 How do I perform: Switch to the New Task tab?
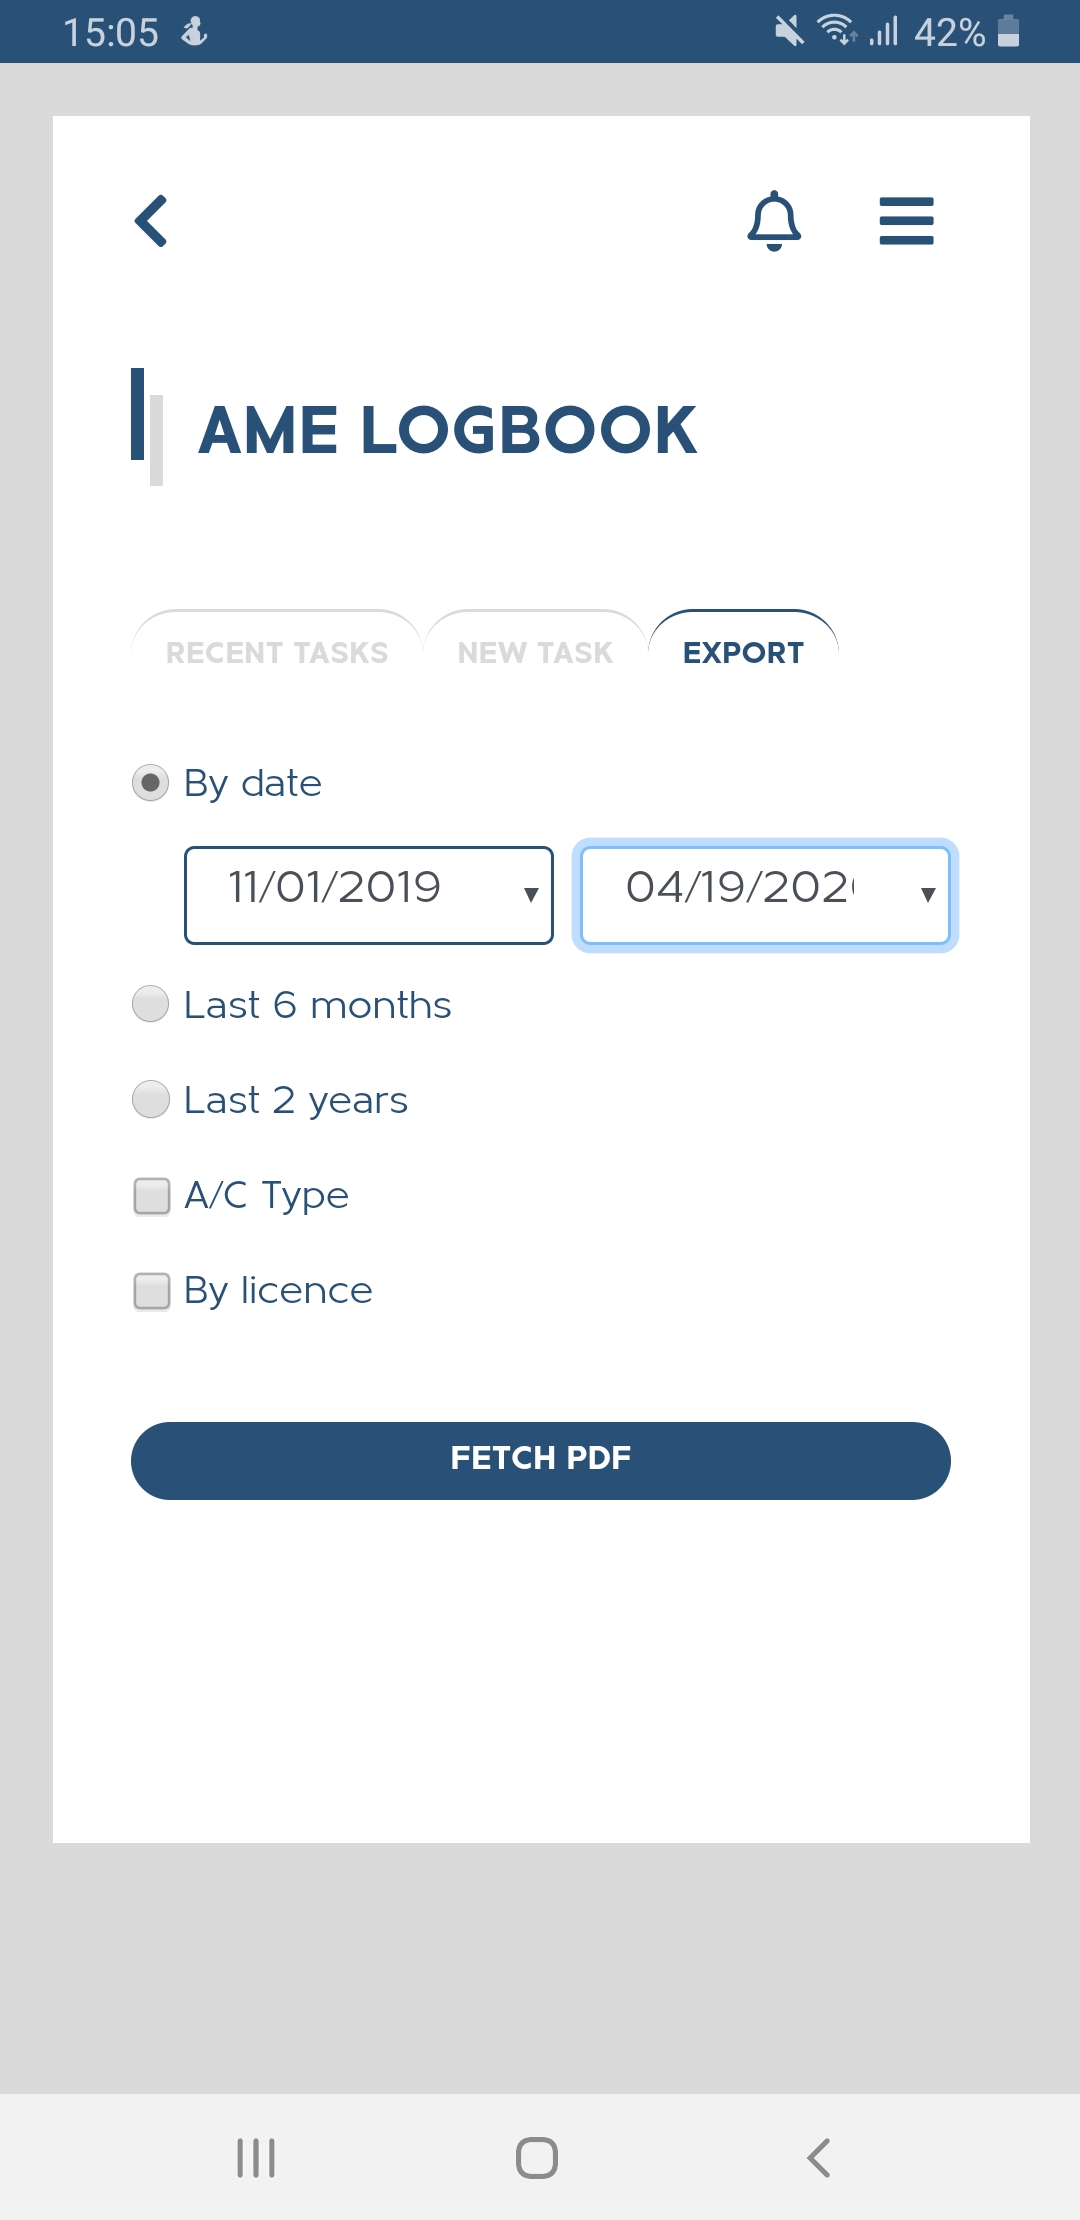535,652
